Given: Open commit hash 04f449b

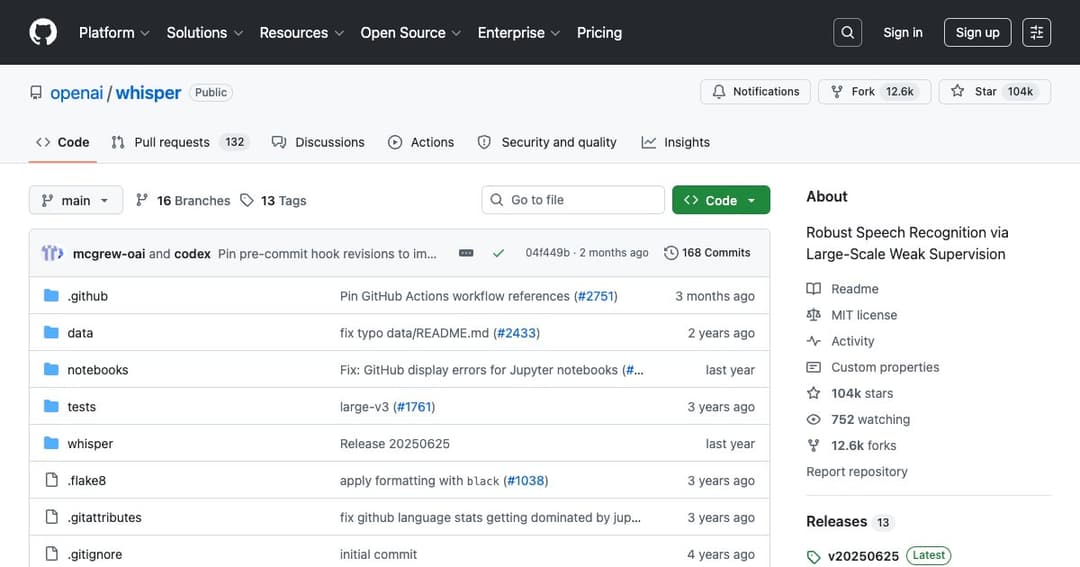Looking at the screenshot, I should click(548, 253).
